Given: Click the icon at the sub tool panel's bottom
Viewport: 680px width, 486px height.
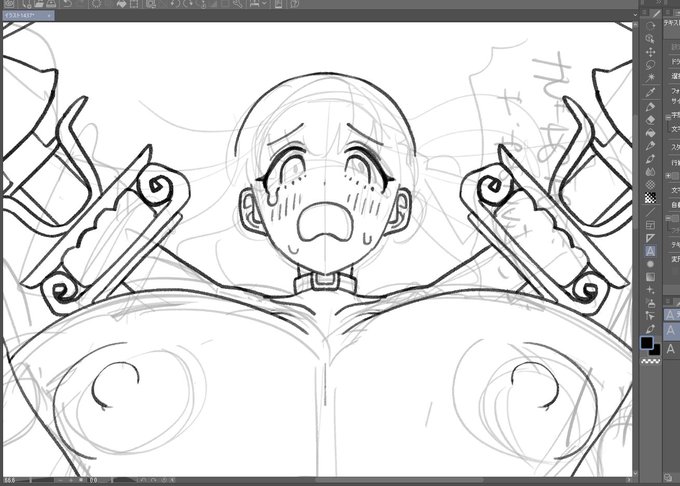Looking at the screenshot, I should pyautogui.click(x=667, y=477).
